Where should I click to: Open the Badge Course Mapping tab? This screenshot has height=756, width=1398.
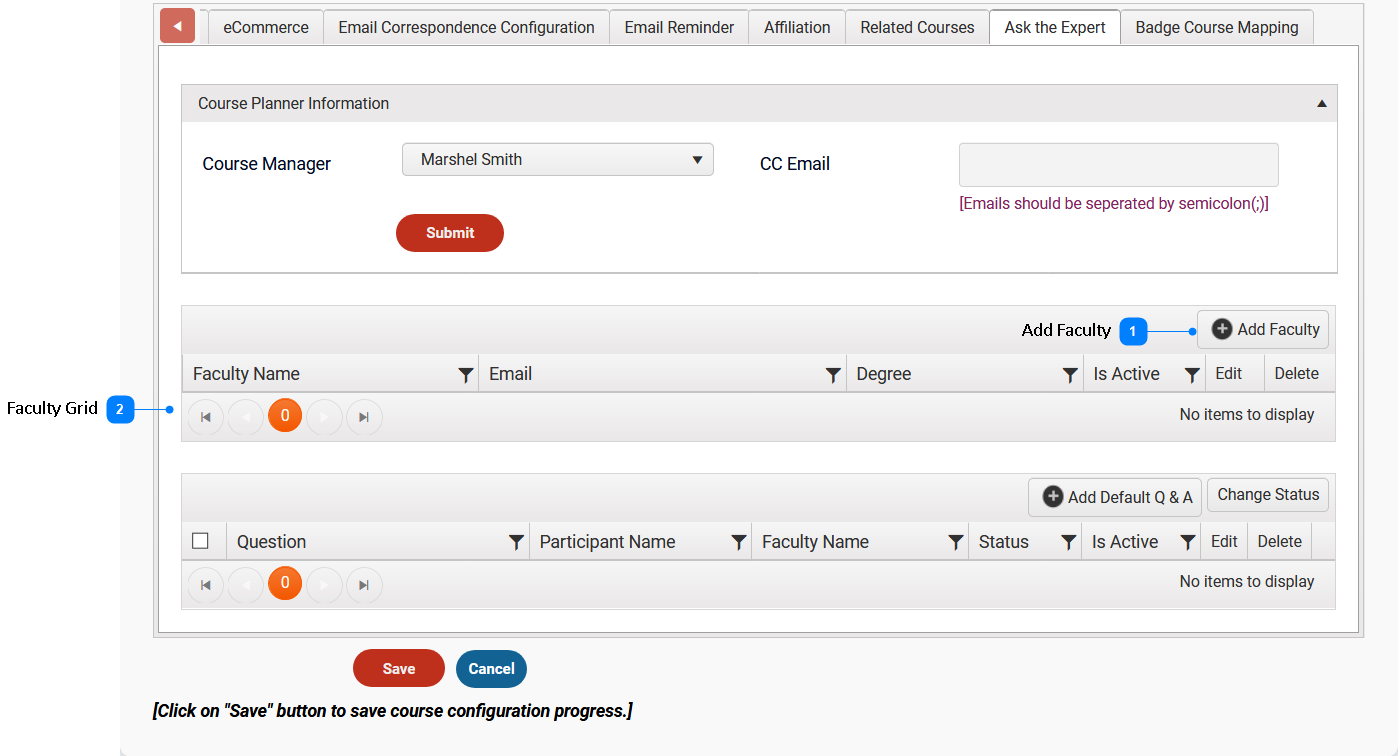[1216, 27]
